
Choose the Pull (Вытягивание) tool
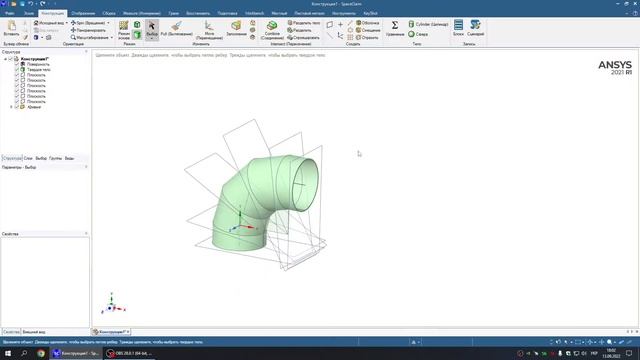pos(176,29)
